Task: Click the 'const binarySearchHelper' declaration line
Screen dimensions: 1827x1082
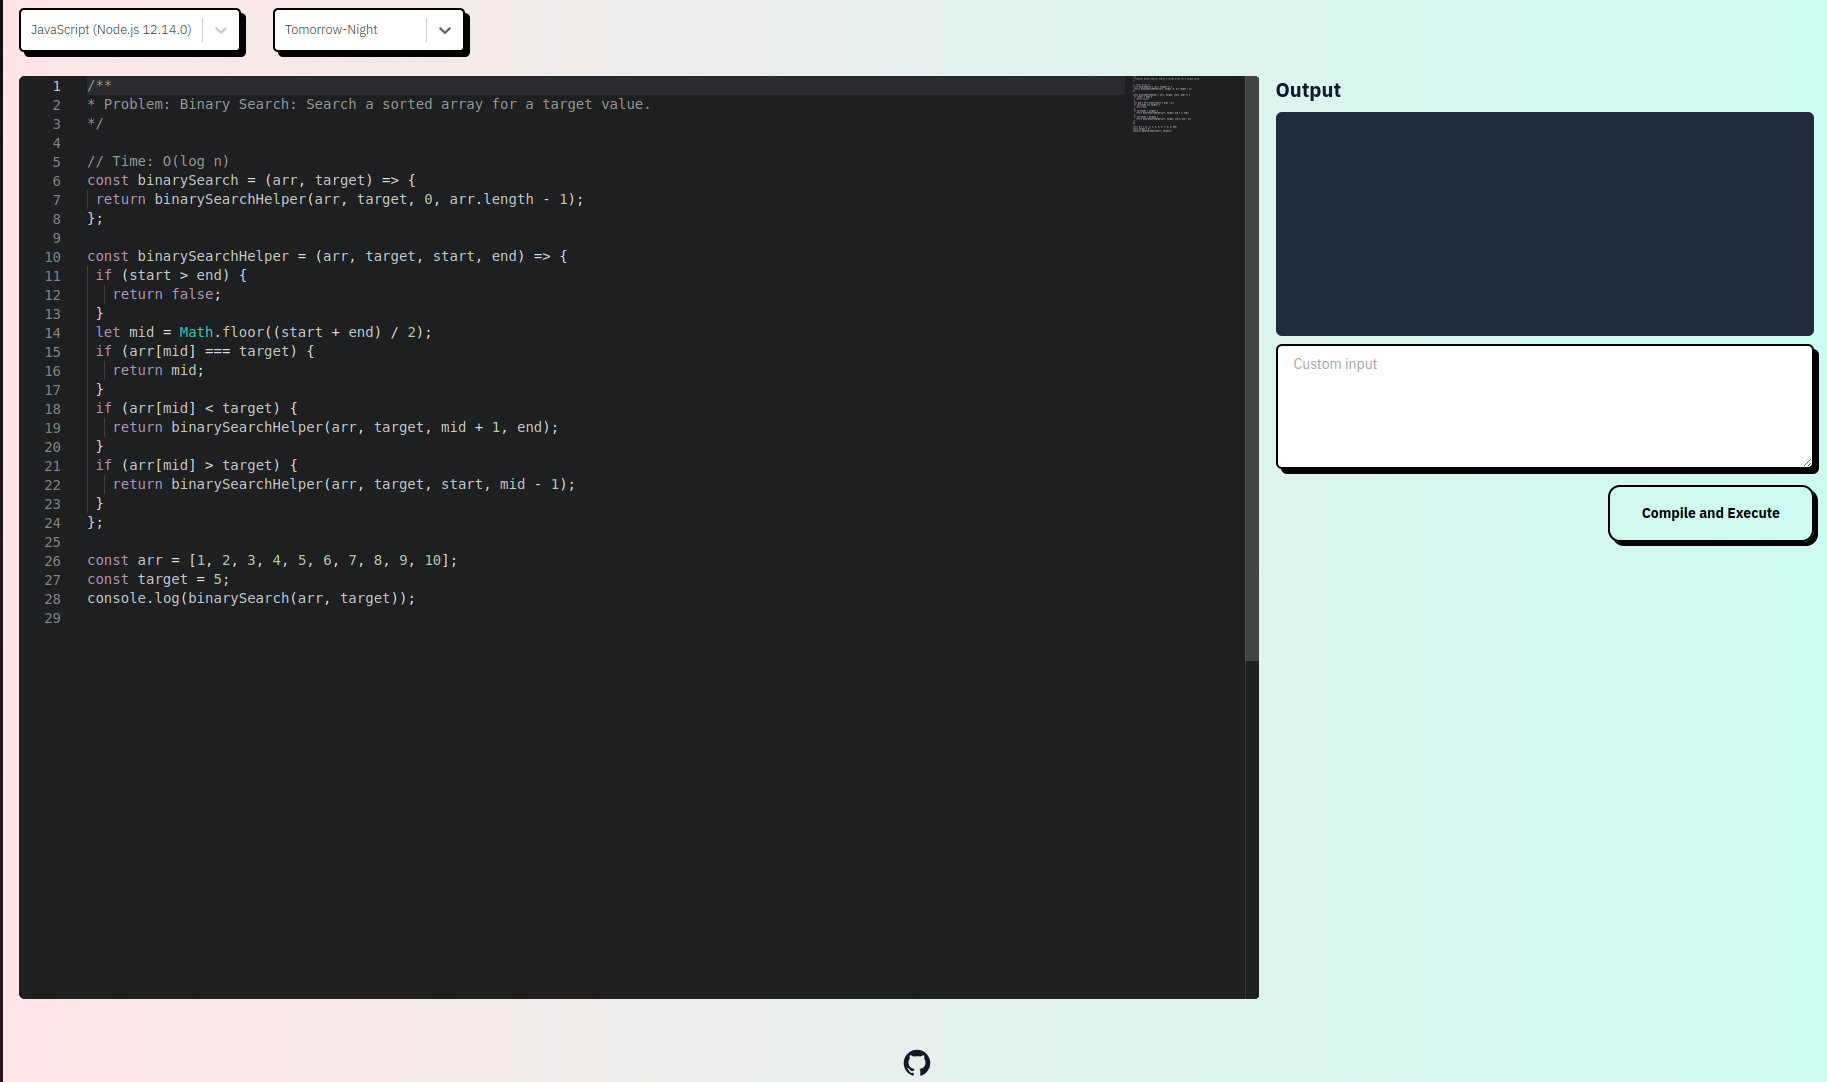Action: click(327, 256)
